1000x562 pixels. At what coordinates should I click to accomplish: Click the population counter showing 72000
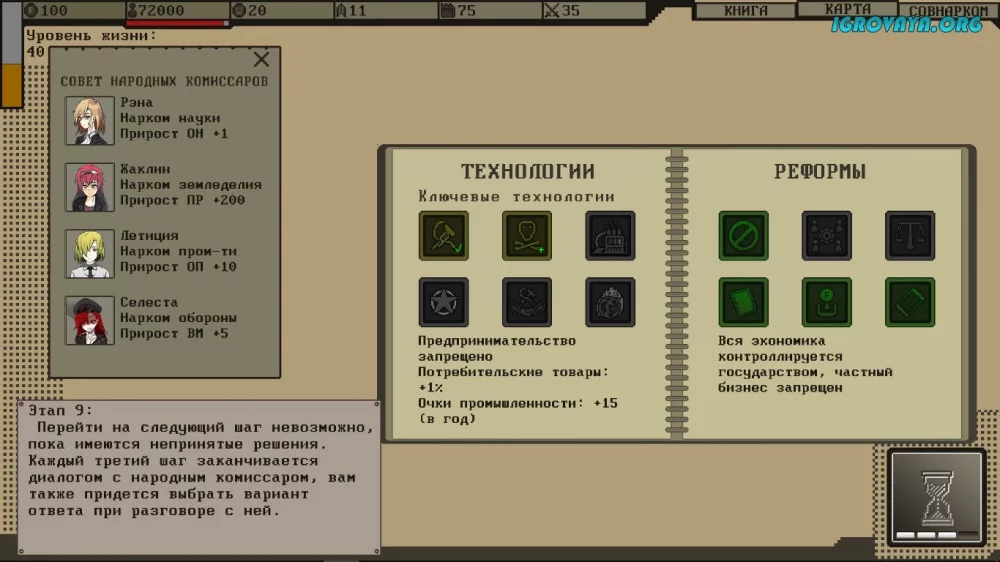pyautogui.click(x=177, y=11)
